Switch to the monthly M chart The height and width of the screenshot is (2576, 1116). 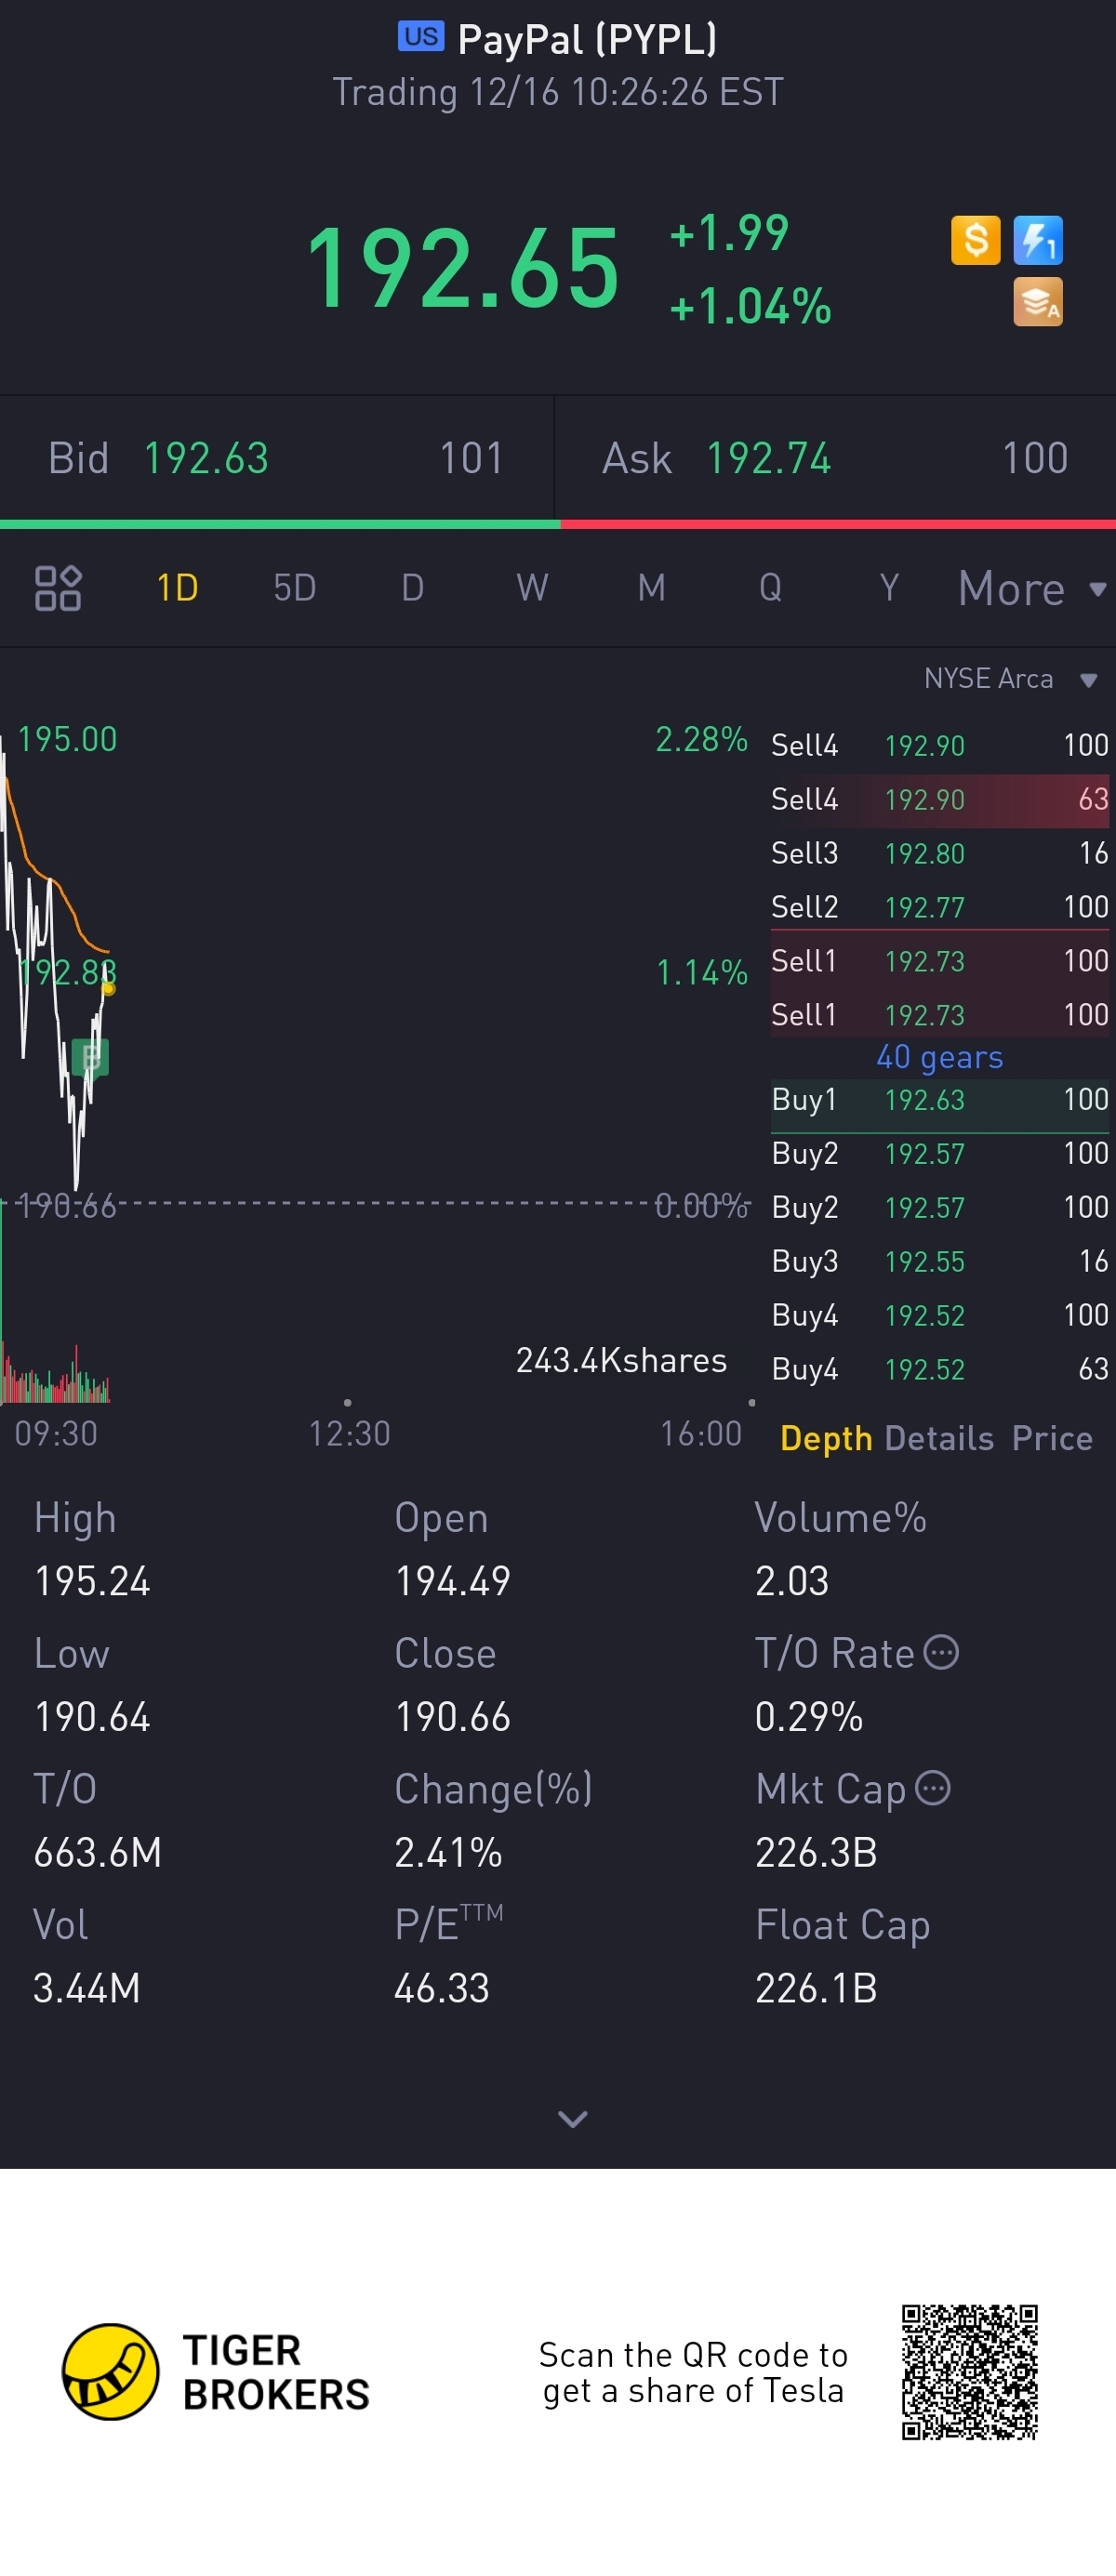coord(652,588)
